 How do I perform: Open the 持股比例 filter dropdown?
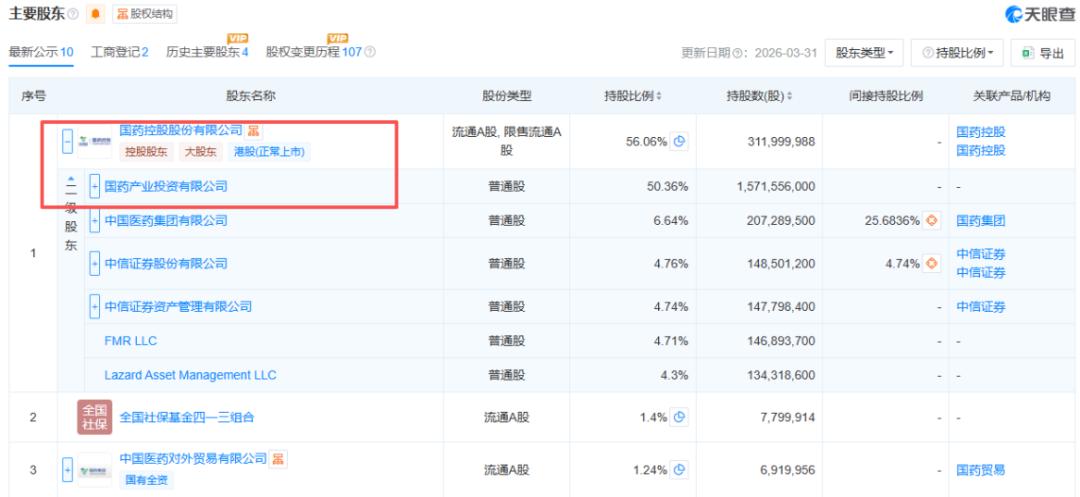point(957,53)
